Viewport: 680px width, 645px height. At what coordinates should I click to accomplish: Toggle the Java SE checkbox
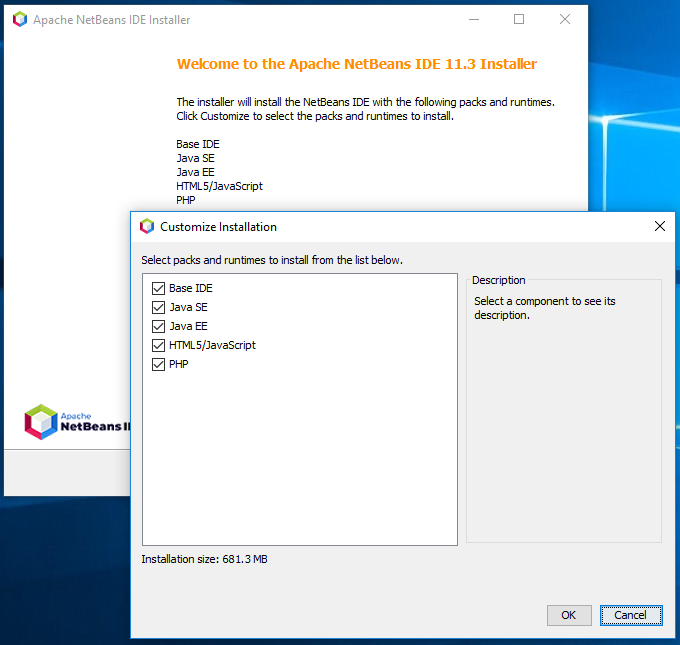click(158, 308)
